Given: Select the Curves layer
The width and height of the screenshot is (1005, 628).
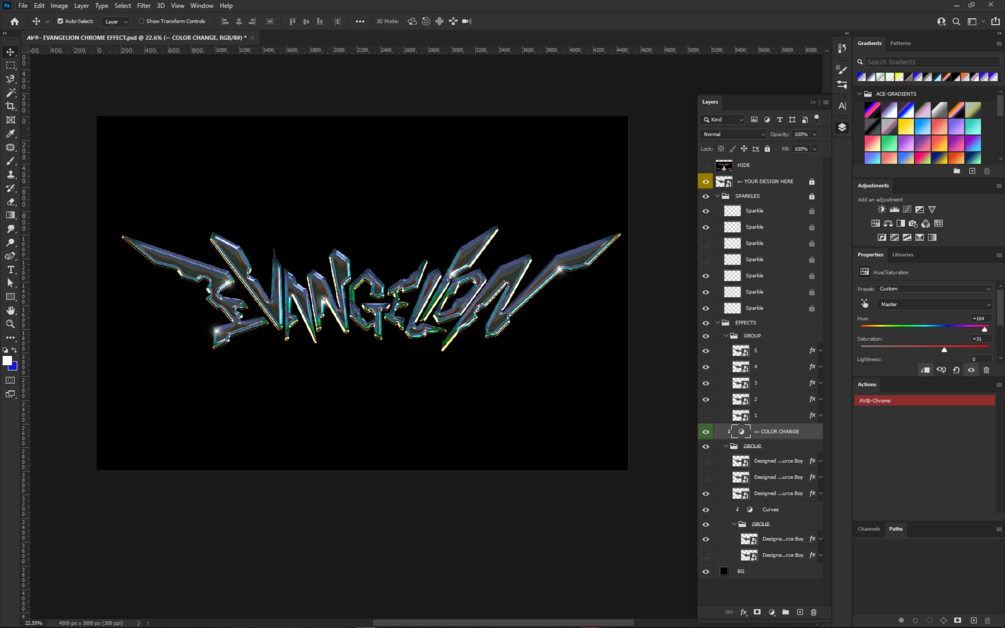Looking at the screenshot, I should pos(770,509).
